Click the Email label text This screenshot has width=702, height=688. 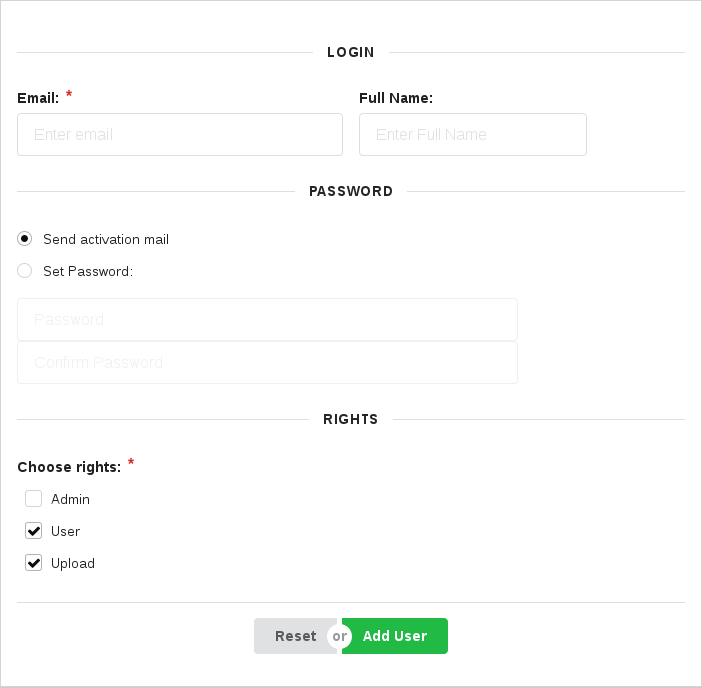pyautogui.click(x=38, y=98)
